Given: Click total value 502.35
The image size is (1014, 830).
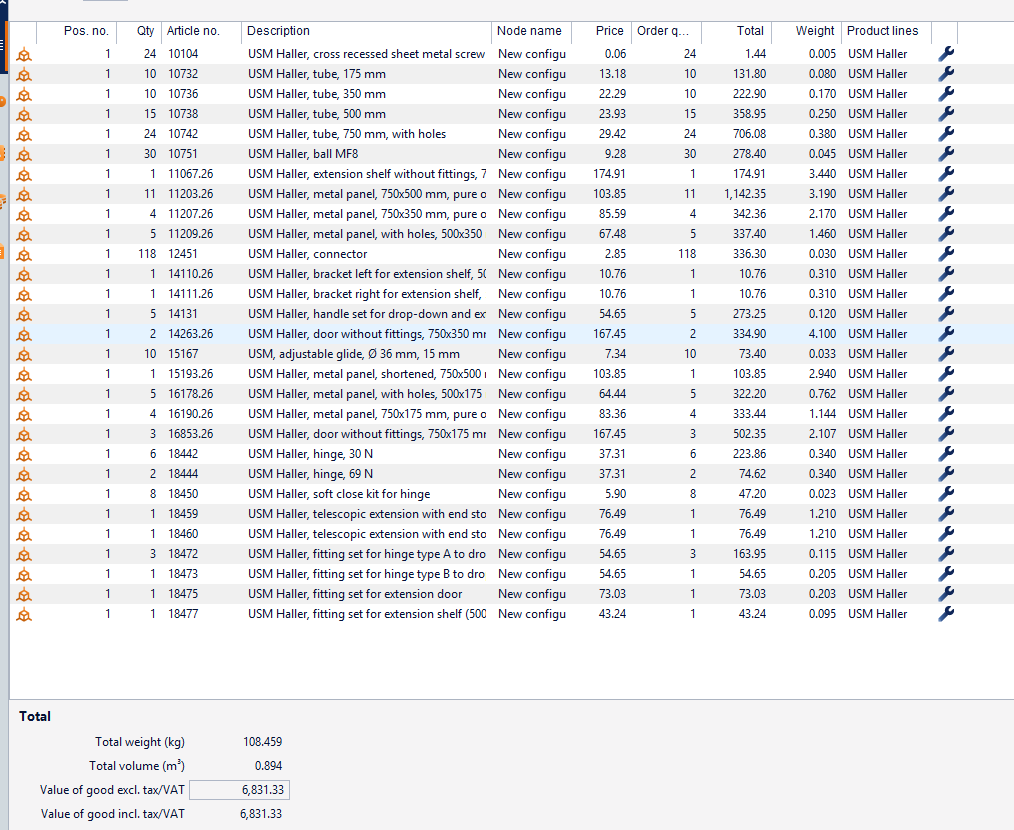Looking at the screenshot, I should [x=750, y=434].
